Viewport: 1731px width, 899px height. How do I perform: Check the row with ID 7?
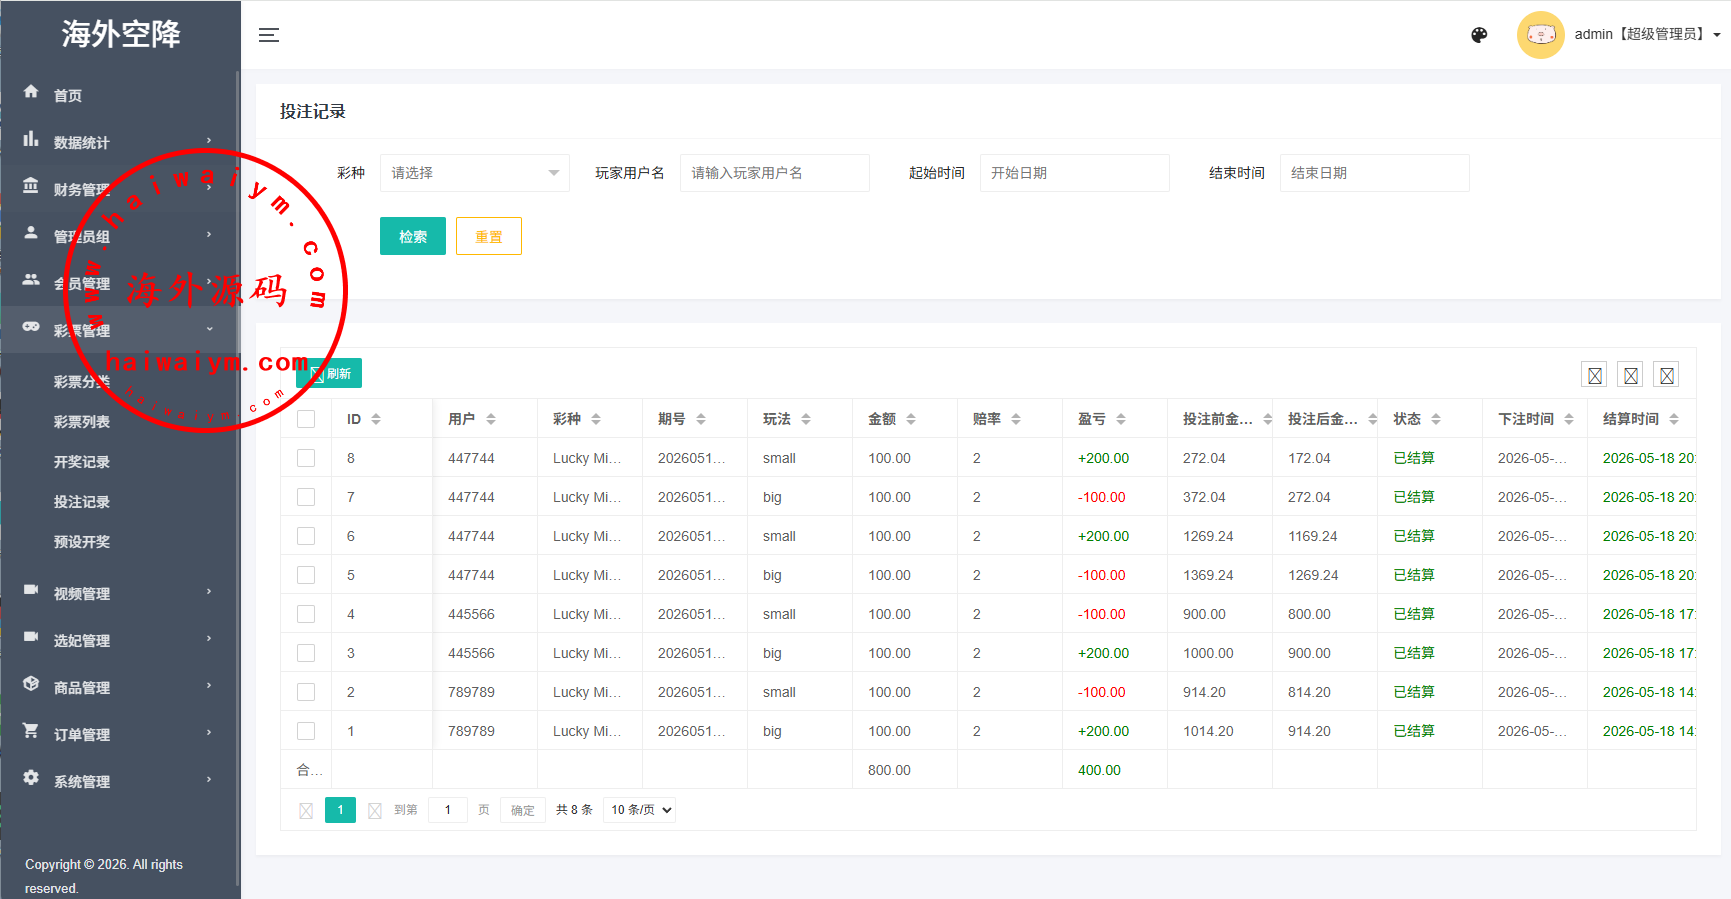pyautogui.click(x=306, y=497)
